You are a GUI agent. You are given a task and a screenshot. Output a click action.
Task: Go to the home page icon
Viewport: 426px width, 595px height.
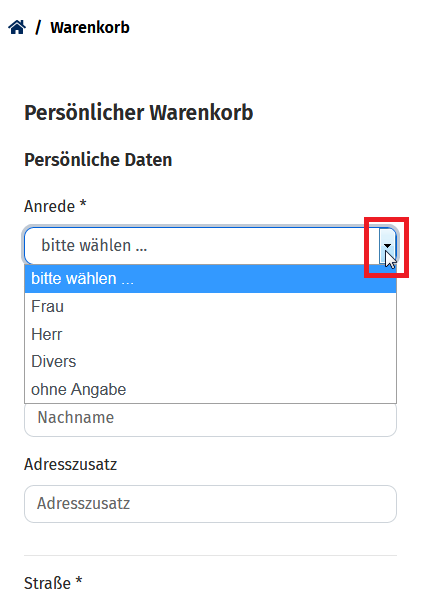click(x=17, y=27)
